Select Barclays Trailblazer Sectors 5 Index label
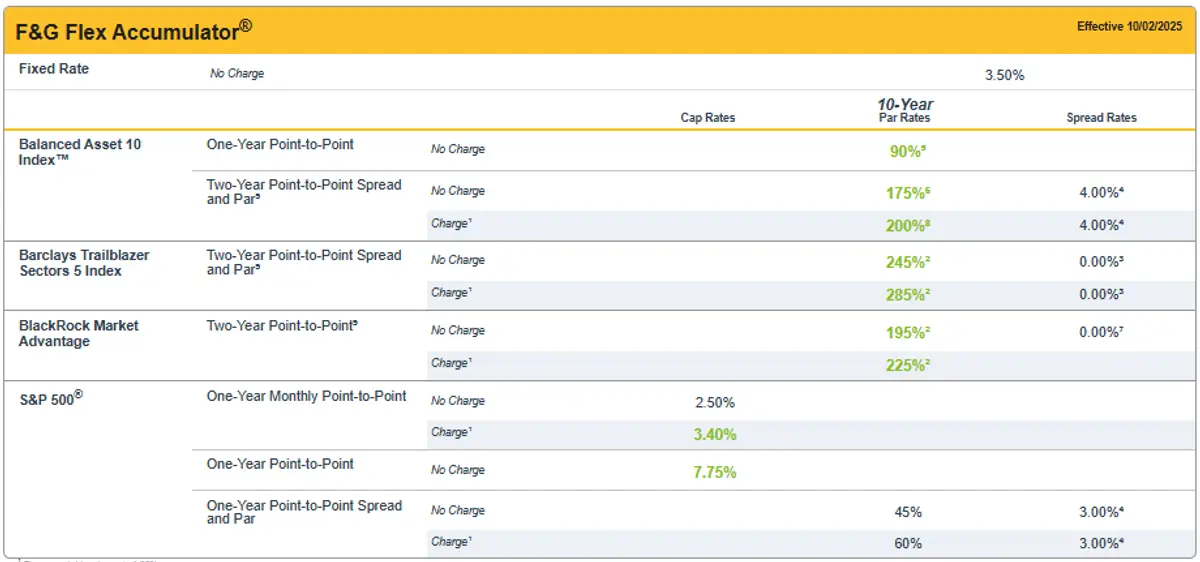Screen dimensions: 1200x562 pyautogui.click(x=84, y=263)
